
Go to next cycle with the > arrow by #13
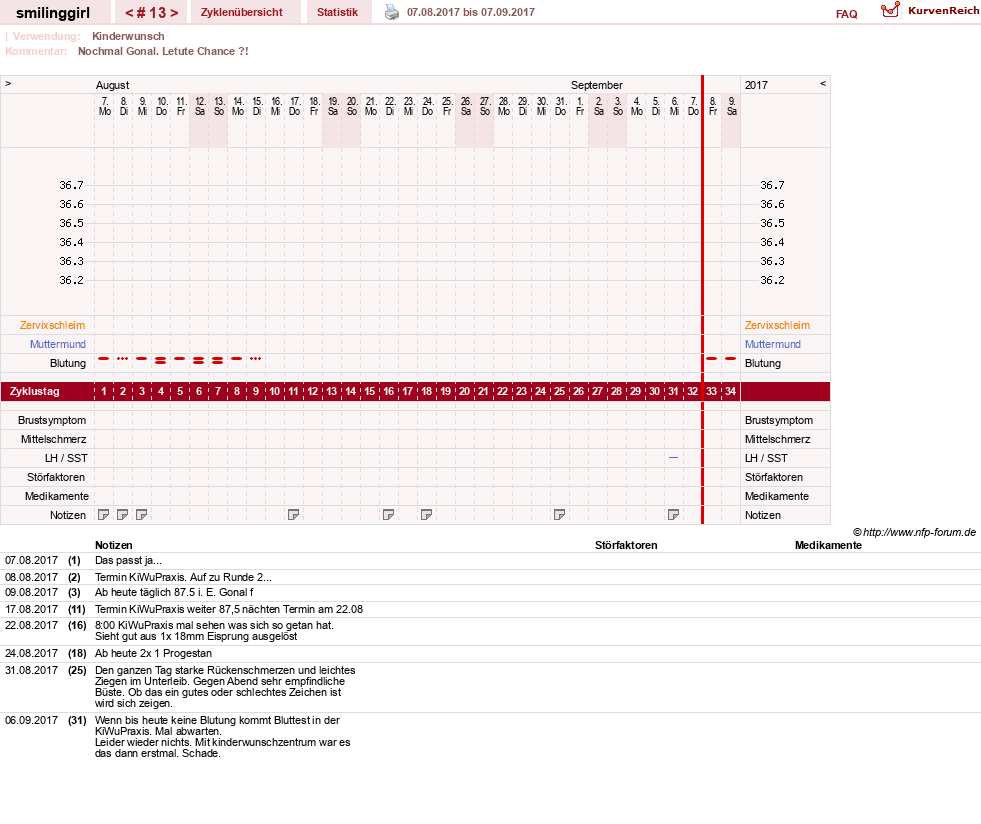(x=175, y=13)
